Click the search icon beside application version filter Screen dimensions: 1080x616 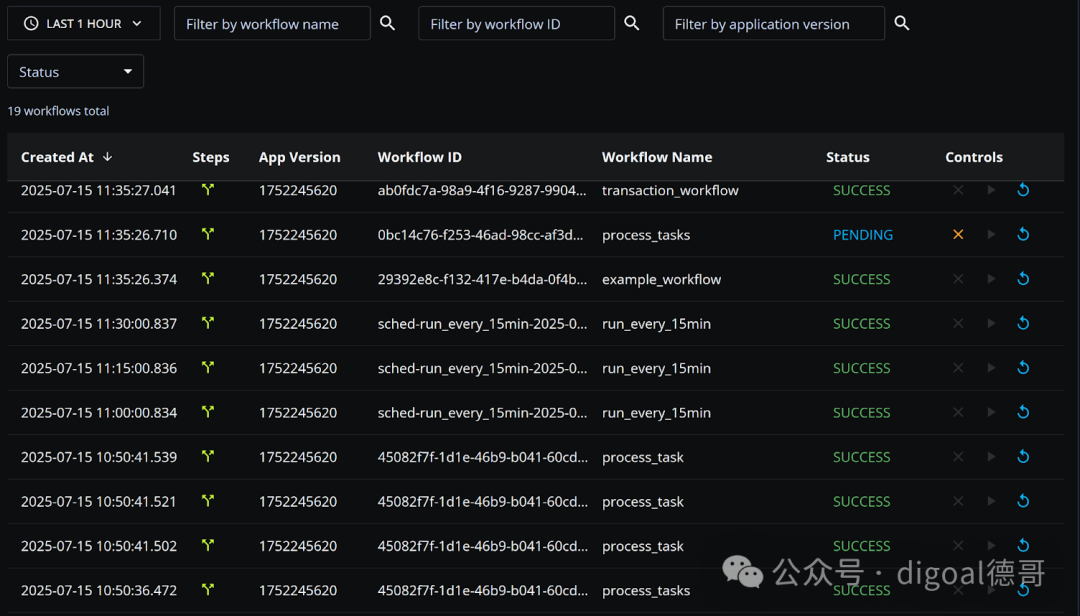click(902, 23)
